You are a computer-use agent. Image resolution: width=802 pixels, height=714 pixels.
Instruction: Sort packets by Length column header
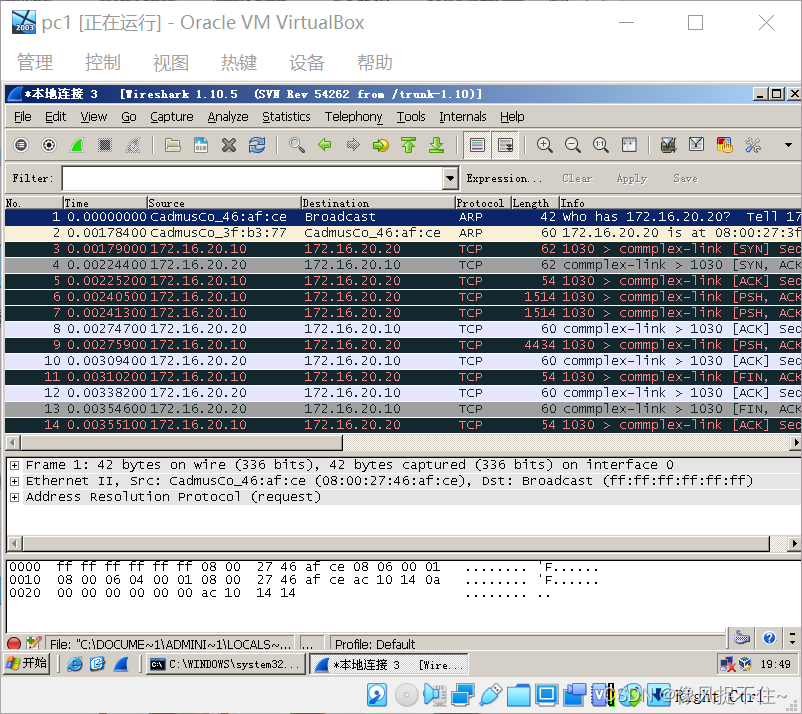(534, 203)
